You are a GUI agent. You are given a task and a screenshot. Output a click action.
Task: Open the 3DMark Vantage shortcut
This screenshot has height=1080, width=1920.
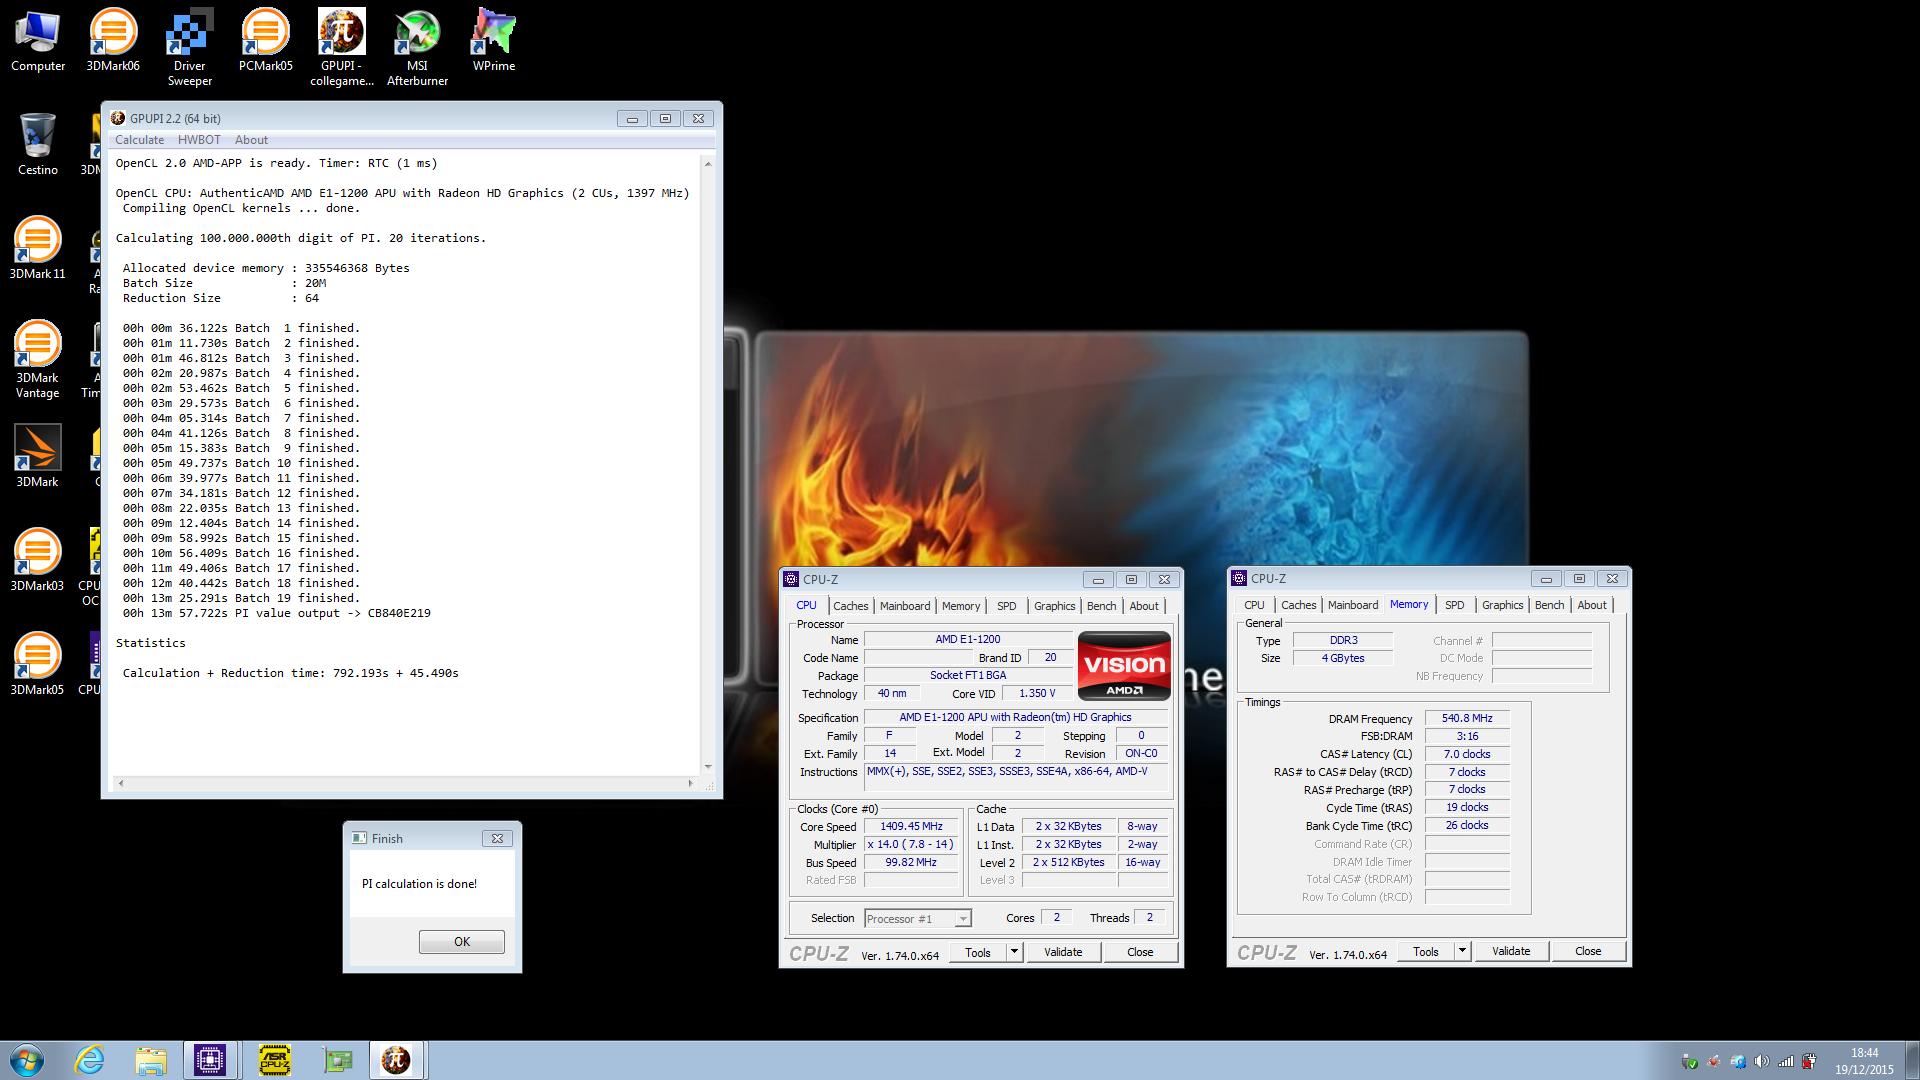pos(37,358)
